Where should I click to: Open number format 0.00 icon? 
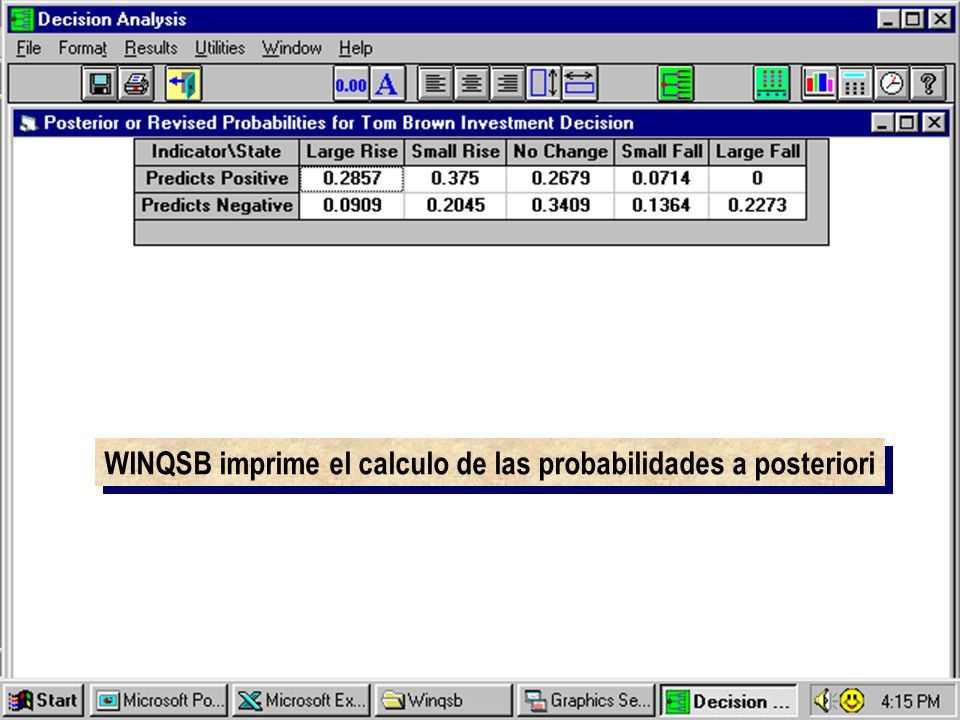pos(351,83)
